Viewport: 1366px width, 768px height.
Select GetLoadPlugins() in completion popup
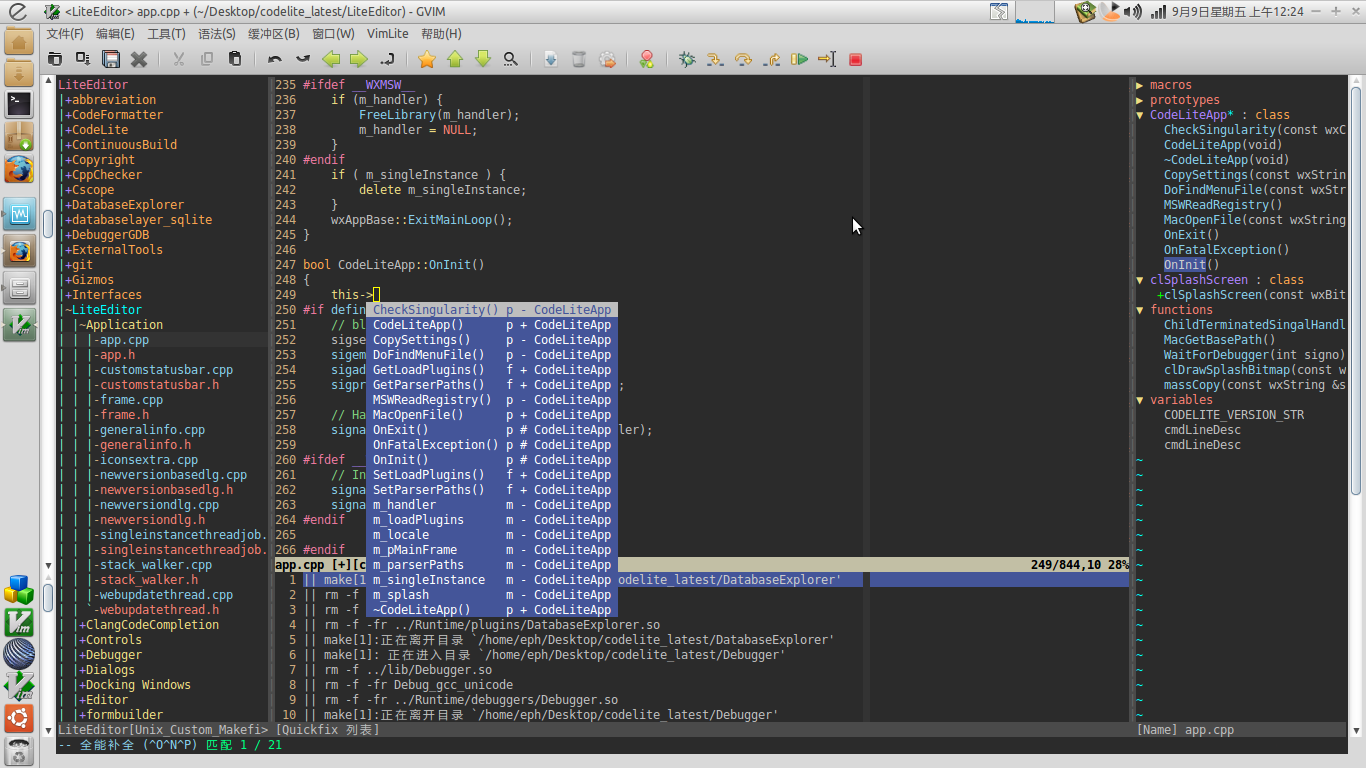click(492, 370)
